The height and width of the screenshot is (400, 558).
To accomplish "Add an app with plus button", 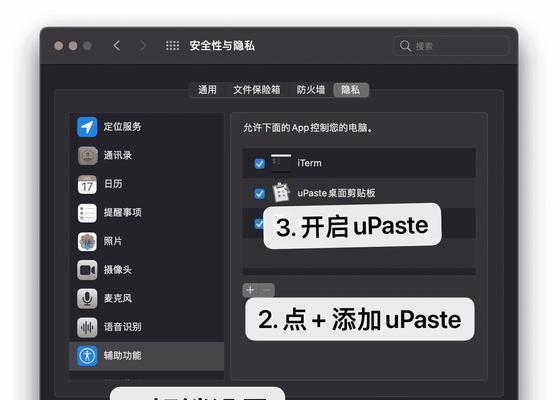I will [x=251, y=290].
